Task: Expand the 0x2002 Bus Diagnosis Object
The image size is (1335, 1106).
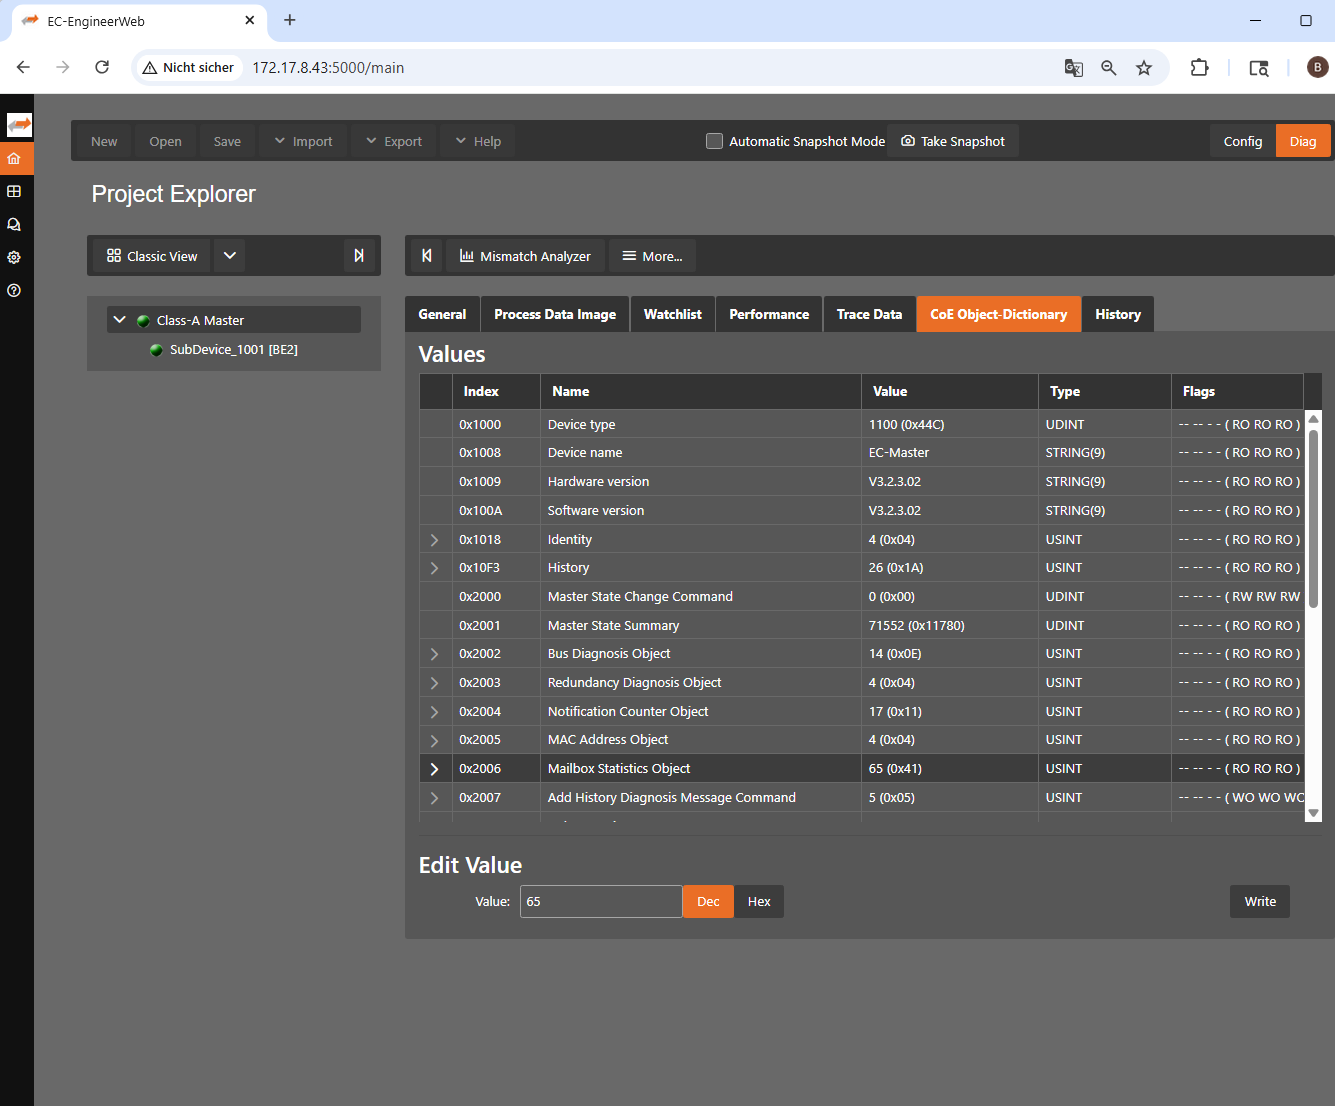Action: 434,653
